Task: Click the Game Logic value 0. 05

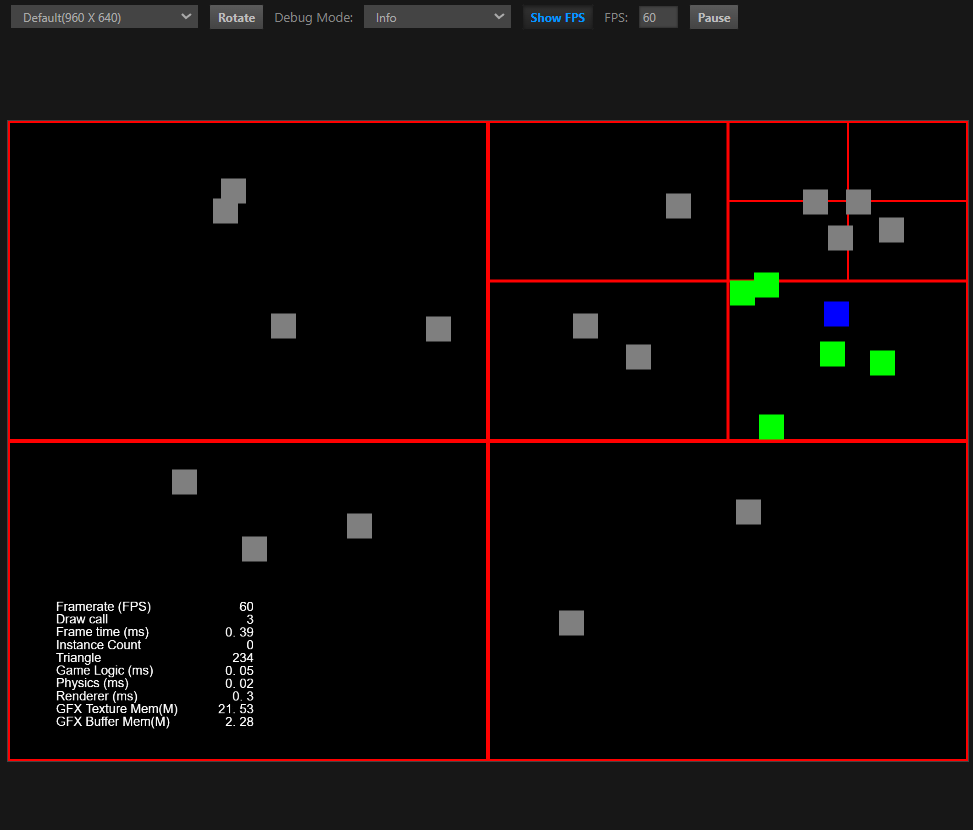Action: coord(239,671)
